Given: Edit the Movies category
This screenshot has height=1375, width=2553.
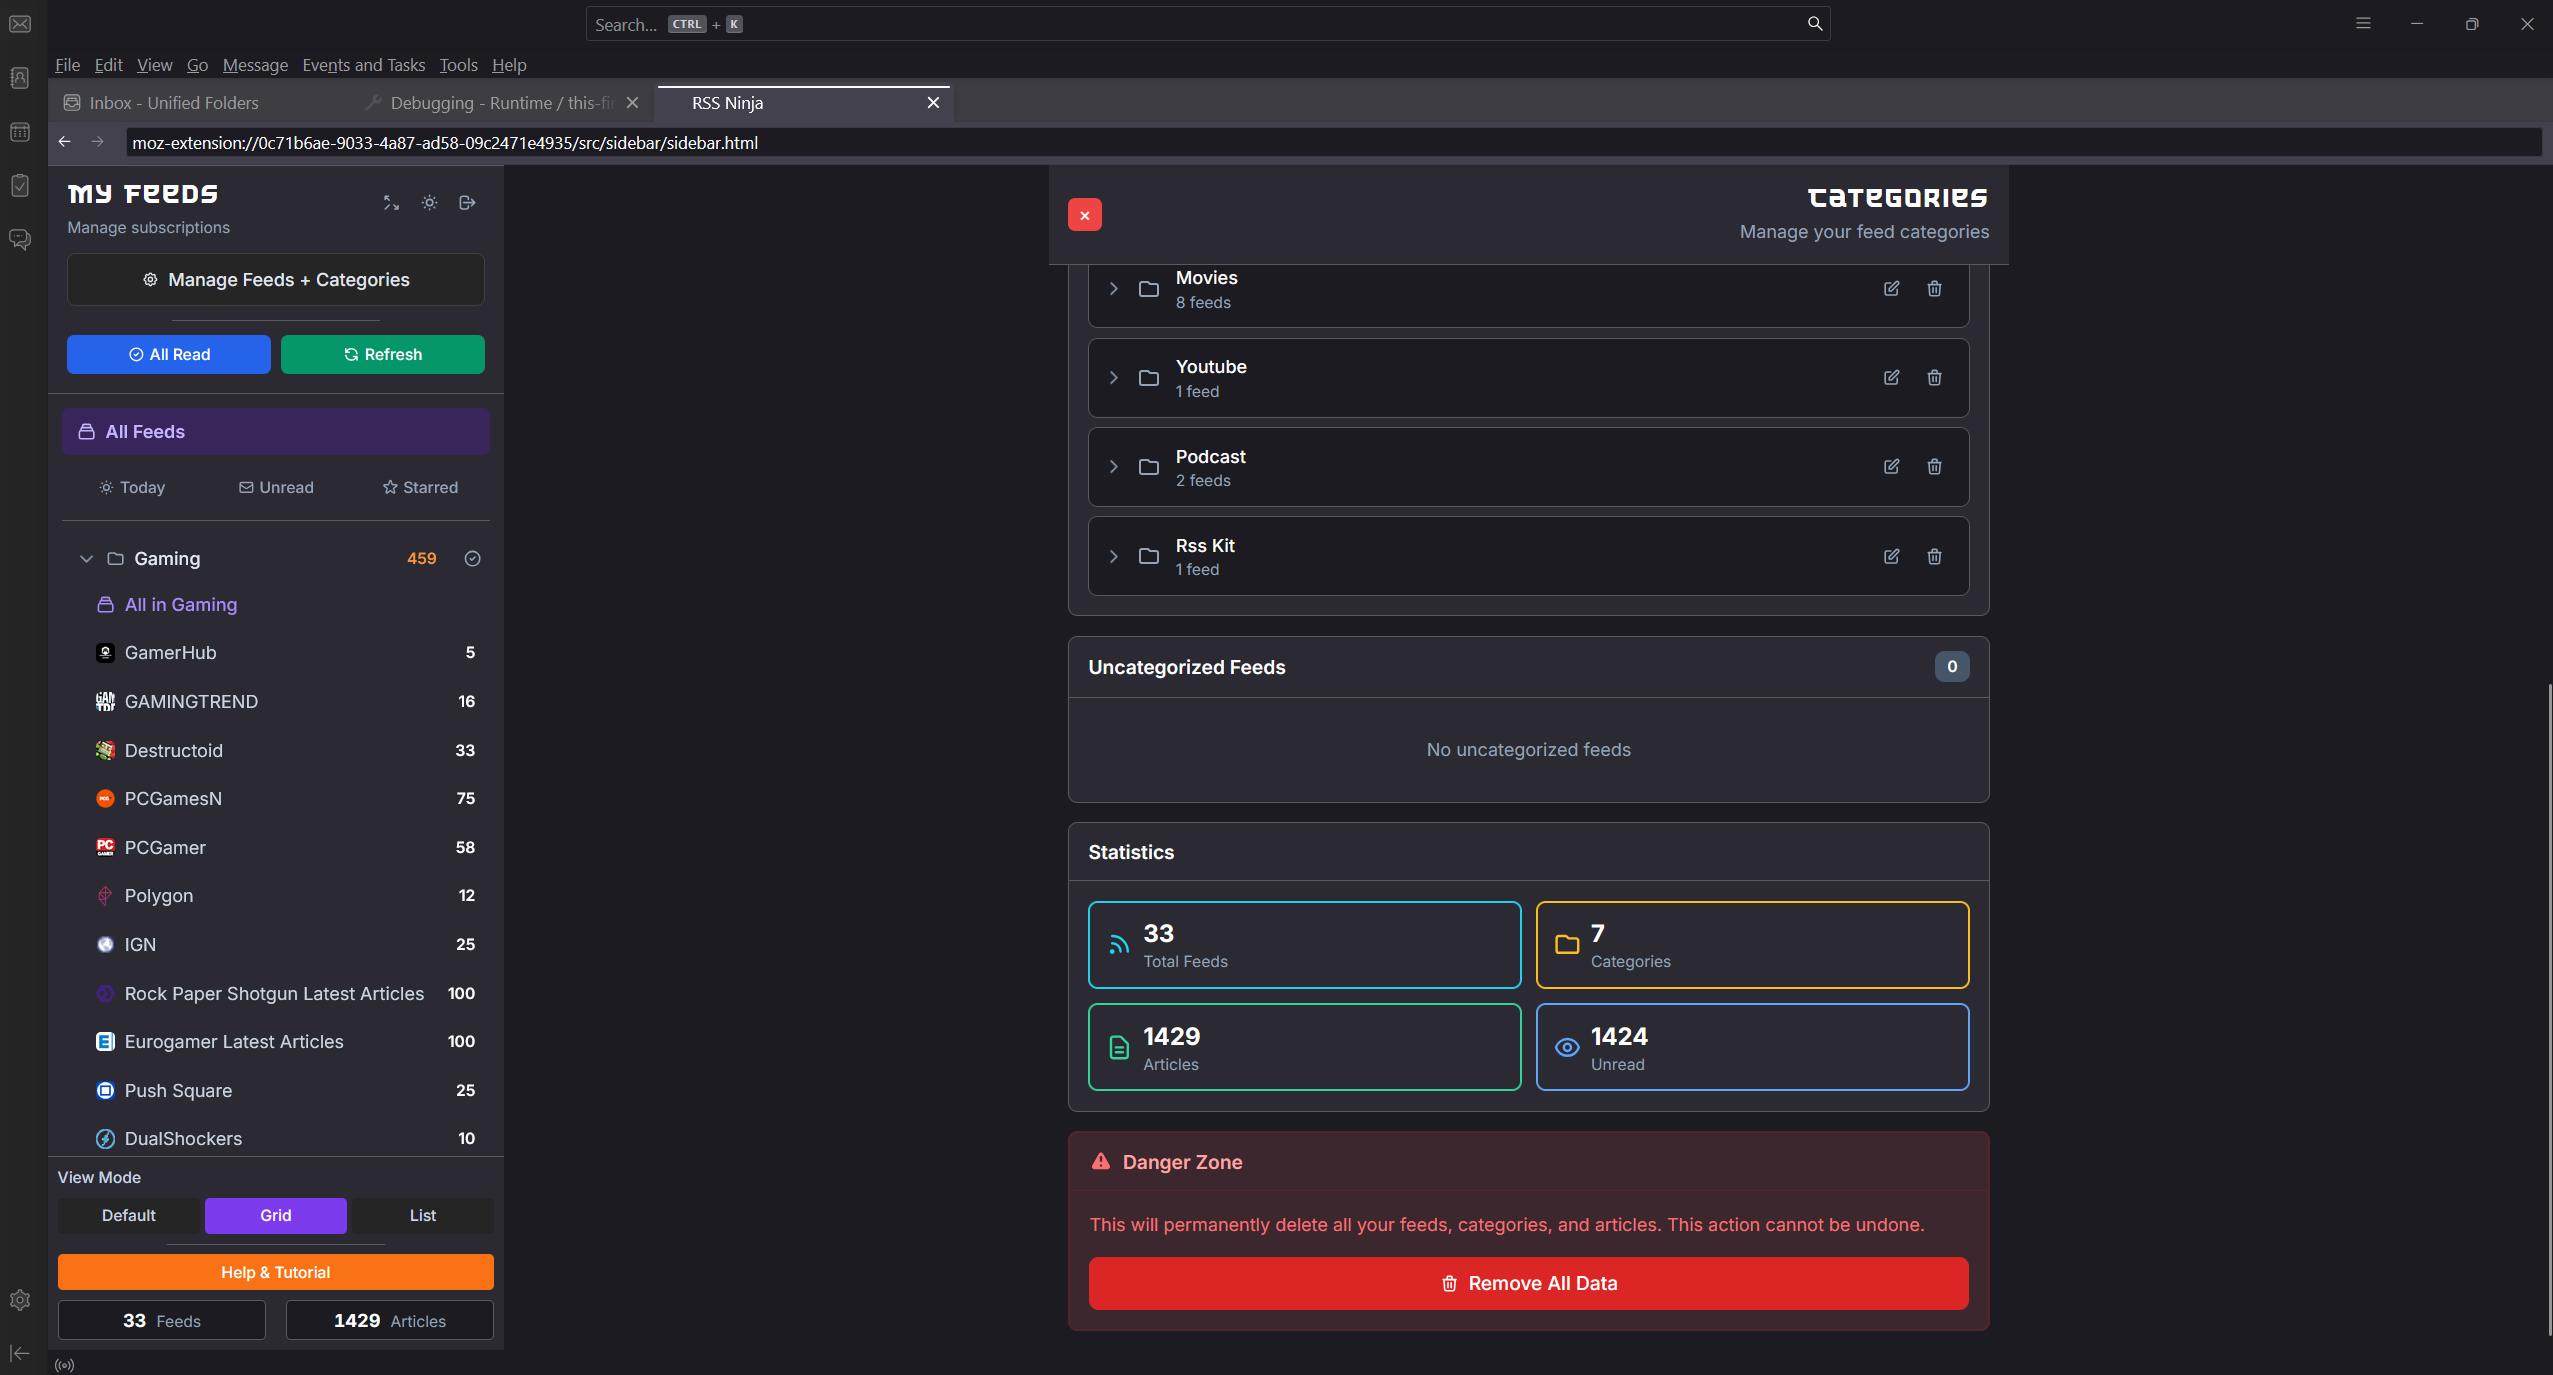Looking at the screenshot, I should coord(1891,289).
